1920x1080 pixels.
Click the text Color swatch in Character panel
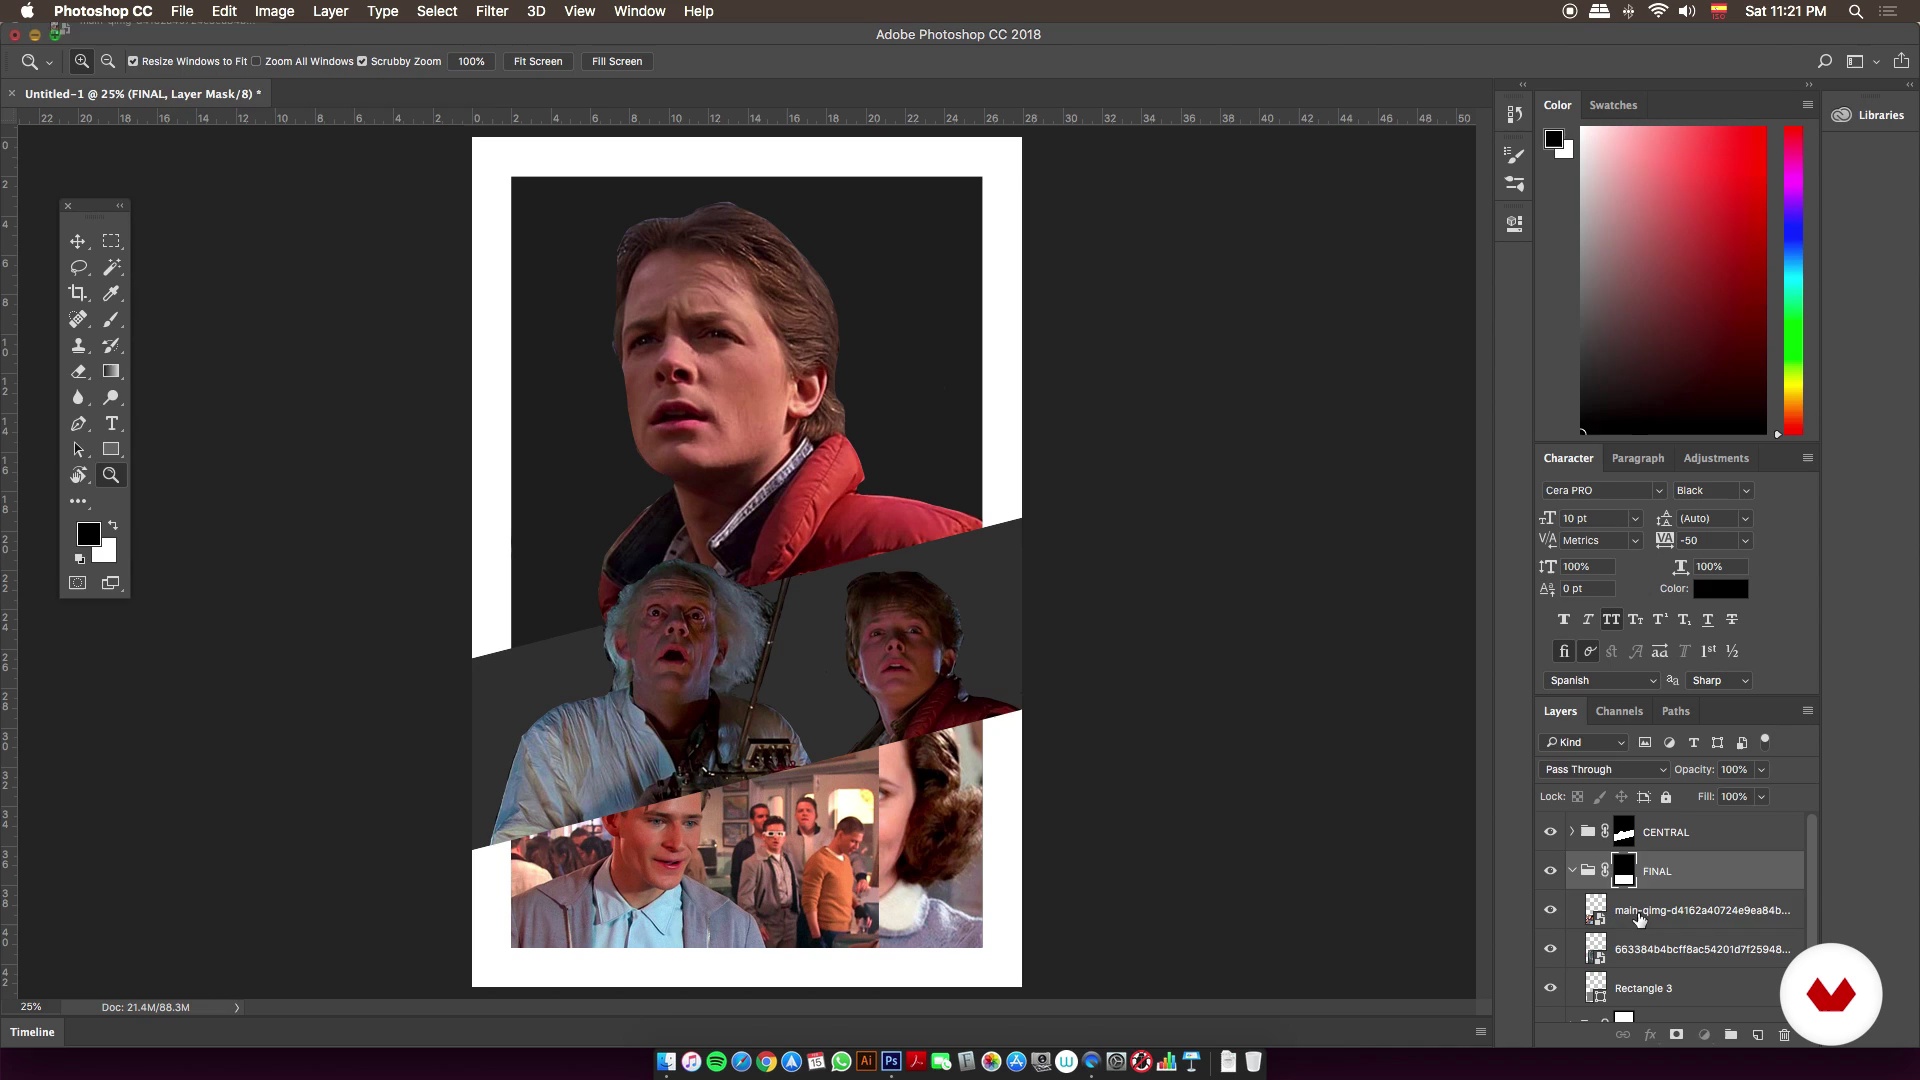pyautogui.click(x=1720, y=589)
